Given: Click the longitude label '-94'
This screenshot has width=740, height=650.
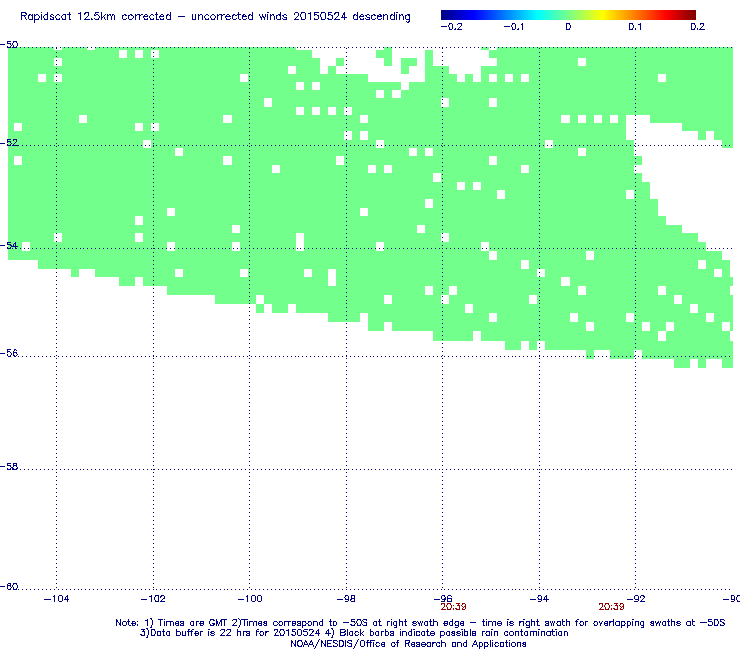Looking at the screenshot, I should (539, 599).
